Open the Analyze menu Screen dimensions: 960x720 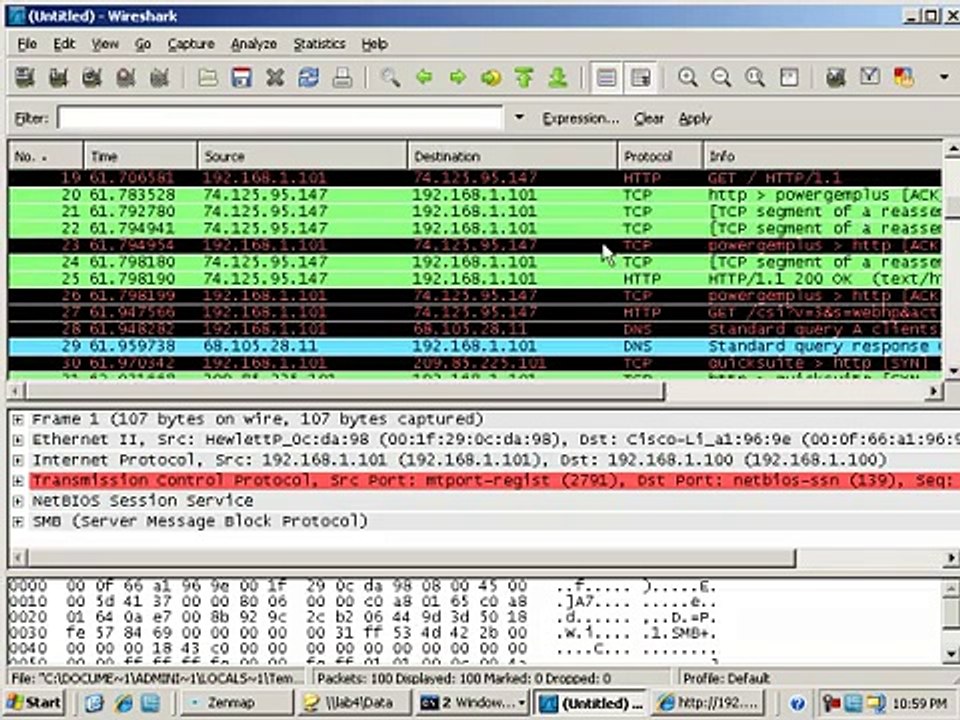point(253,43)
